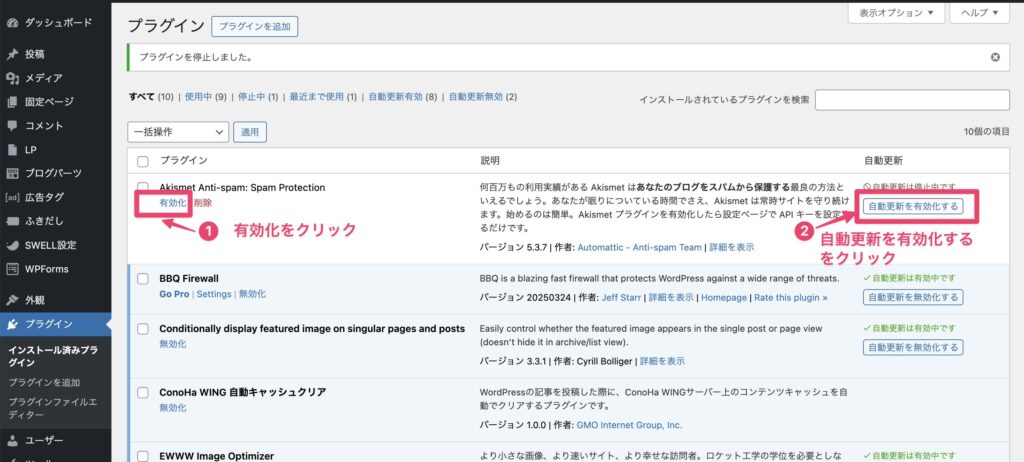Viewport: 1024px width, 462px height.
Task: Open the 一括操作 bulk actions dropdown
Action: click(178, 132)
